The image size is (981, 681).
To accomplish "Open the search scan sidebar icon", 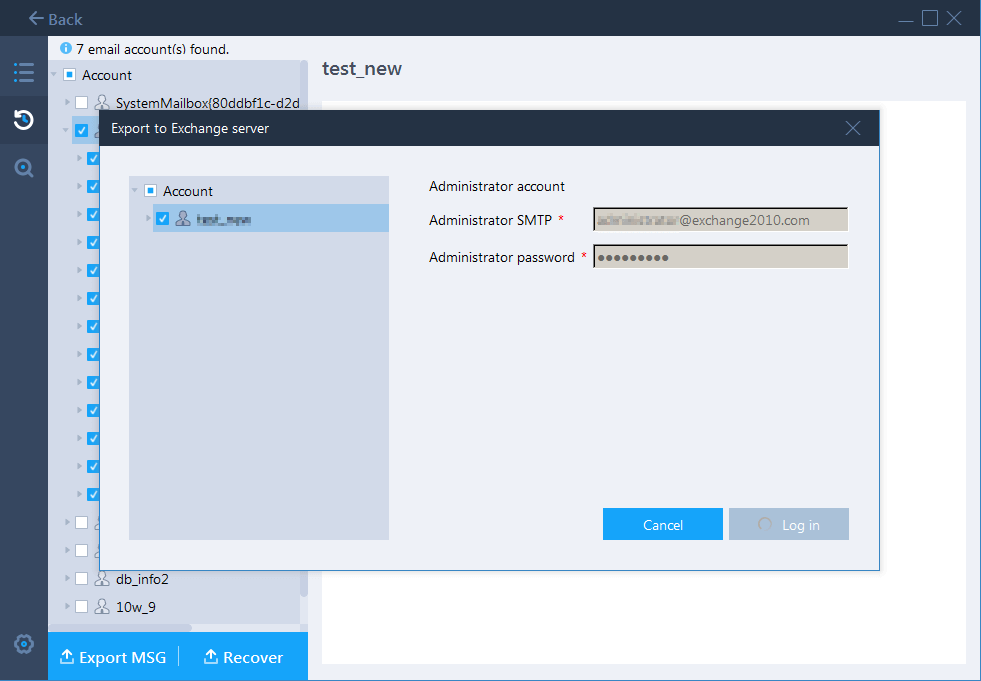I will click(x=23, y=168).
